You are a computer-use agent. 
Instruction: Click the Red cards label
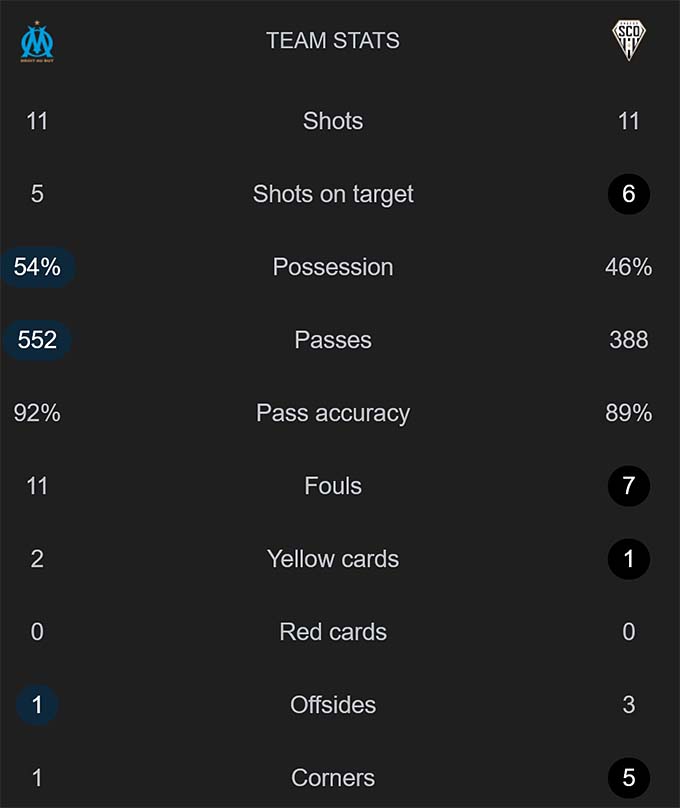[x=333, y=632]
